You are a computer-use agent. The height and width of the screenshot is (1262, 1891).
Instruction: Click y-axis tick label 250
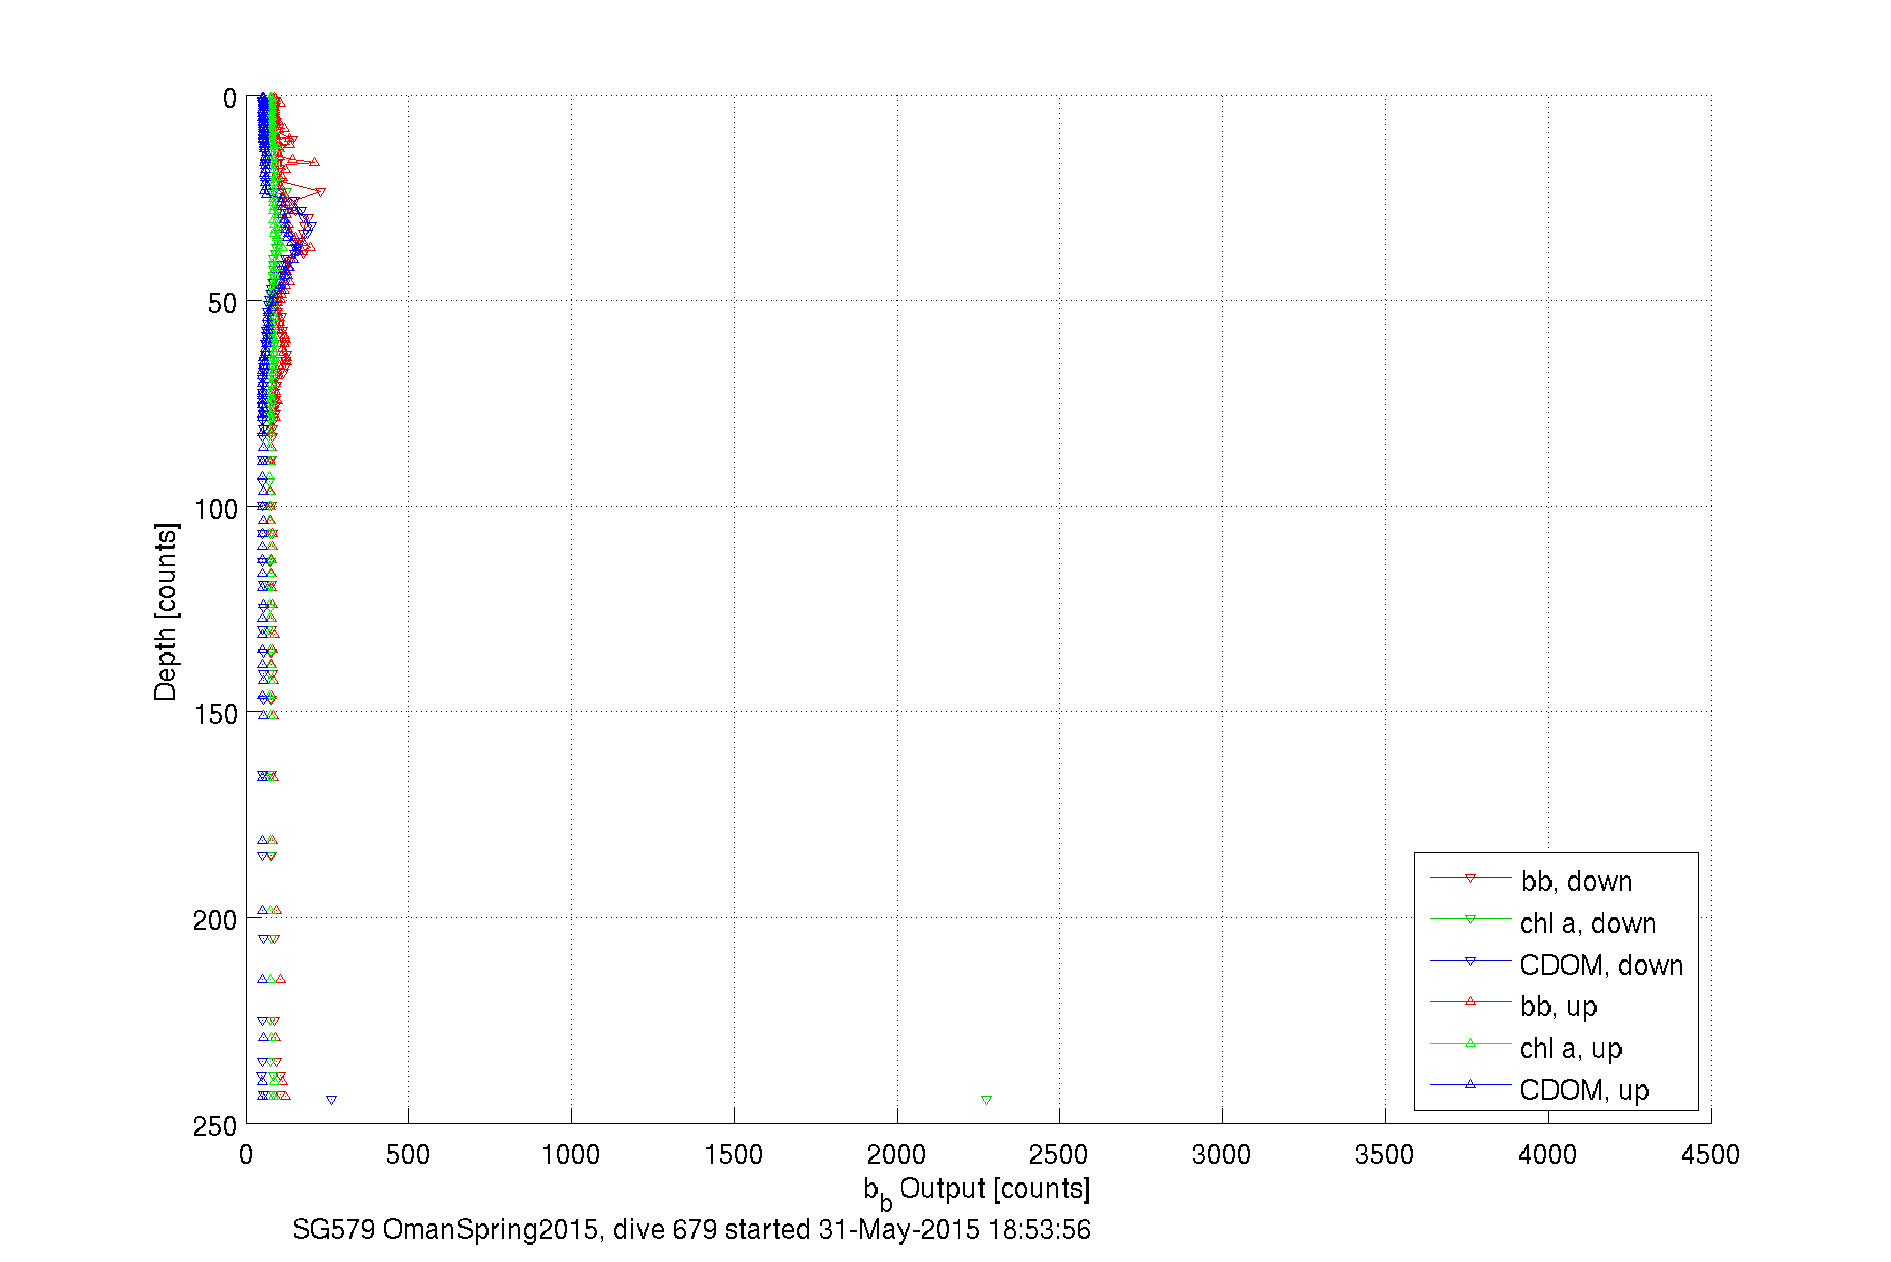(216, 1126)
